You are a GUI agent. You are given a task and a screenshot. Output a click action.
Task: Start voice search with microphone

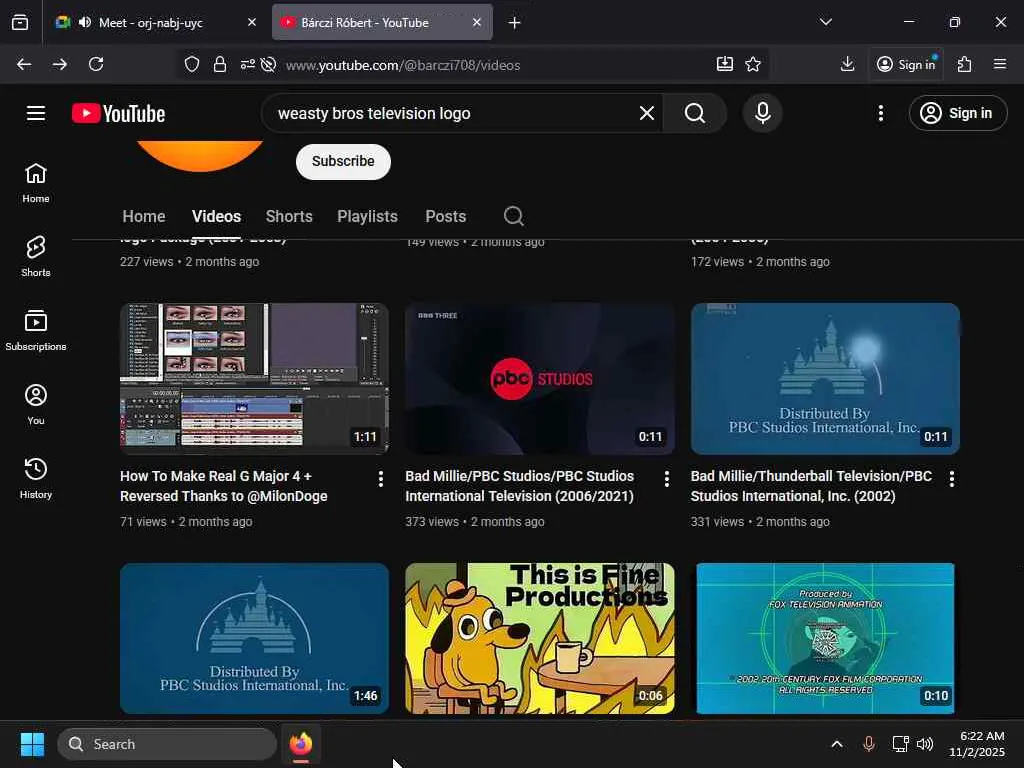point(762,113)
